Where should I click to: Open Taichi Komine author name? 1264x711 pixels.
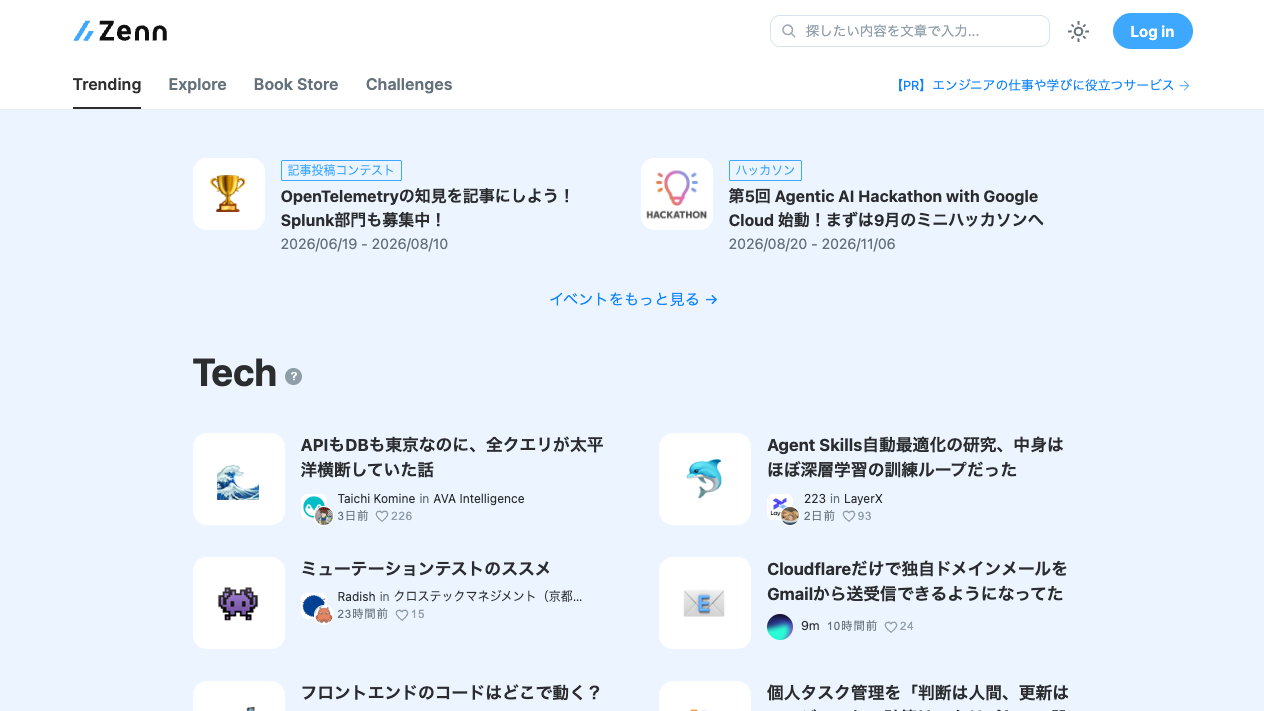376,499
